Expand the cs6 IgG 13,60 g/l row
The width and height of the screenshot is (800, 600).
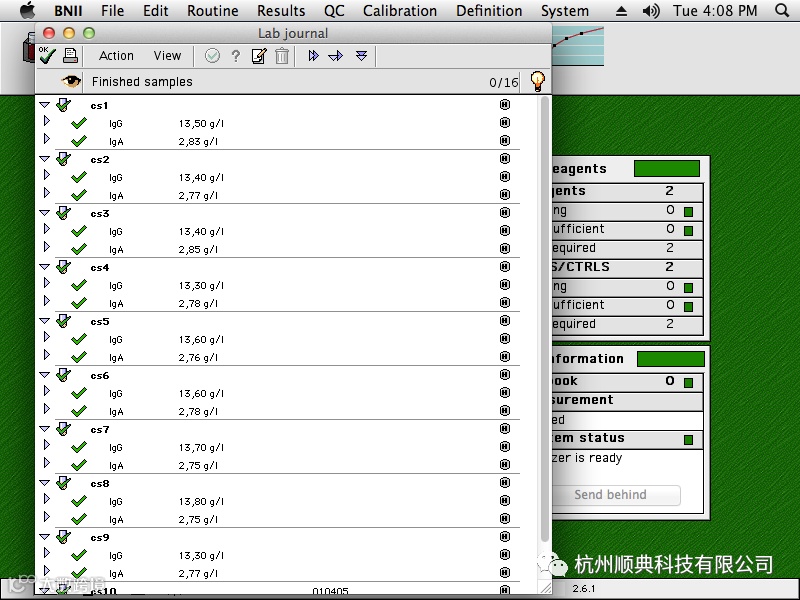[47, 391]
